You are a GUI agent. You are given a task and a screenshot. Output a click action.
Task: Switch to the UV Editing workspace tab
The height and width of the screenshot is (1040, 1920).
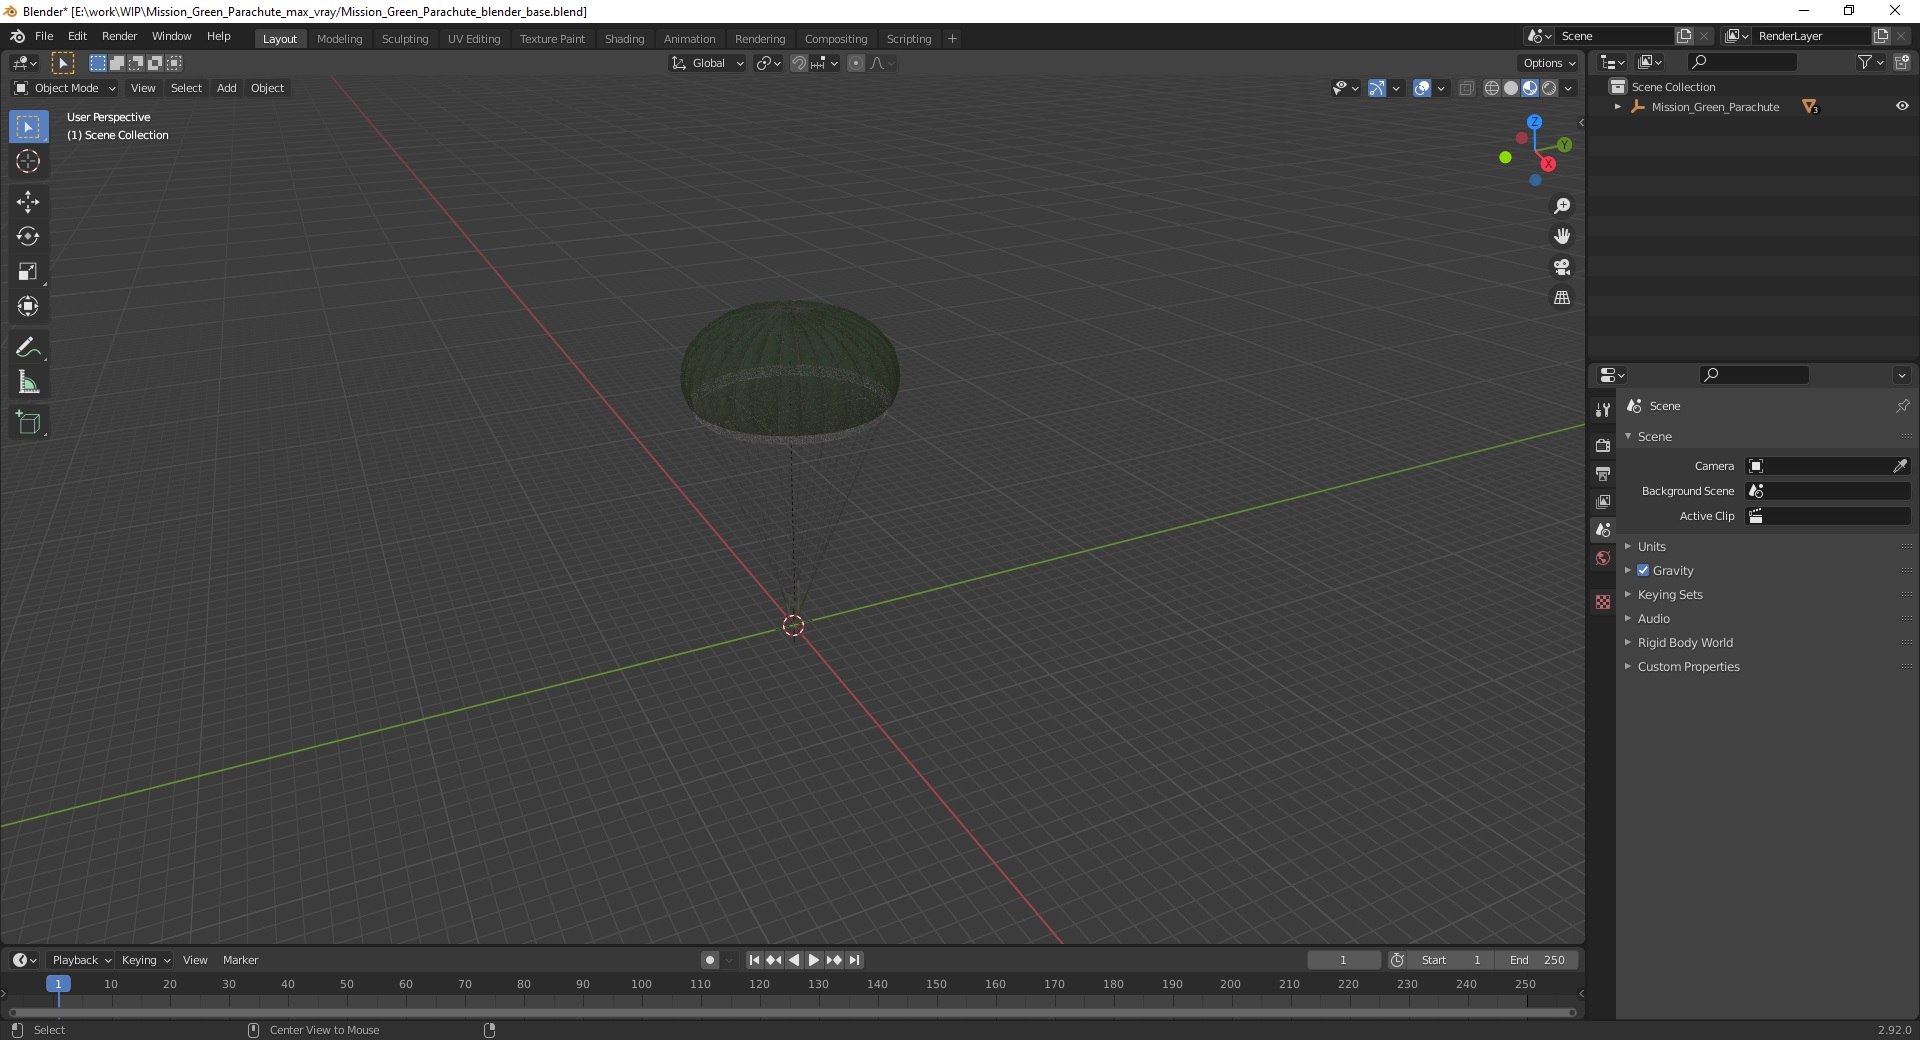[x=474, y=39]
